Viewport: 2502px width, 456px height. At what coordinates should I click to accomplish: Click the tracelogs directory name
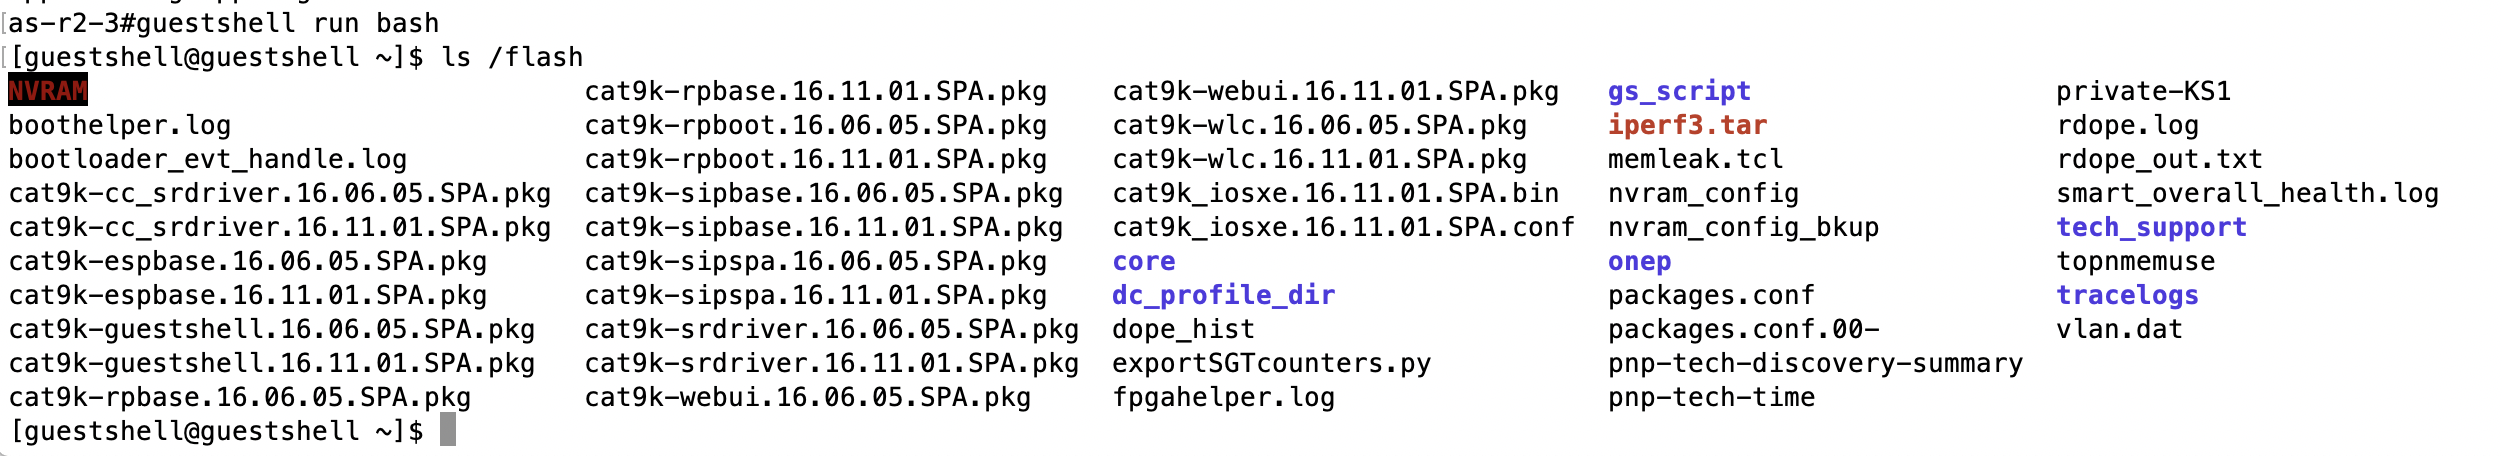[2127, 295]
